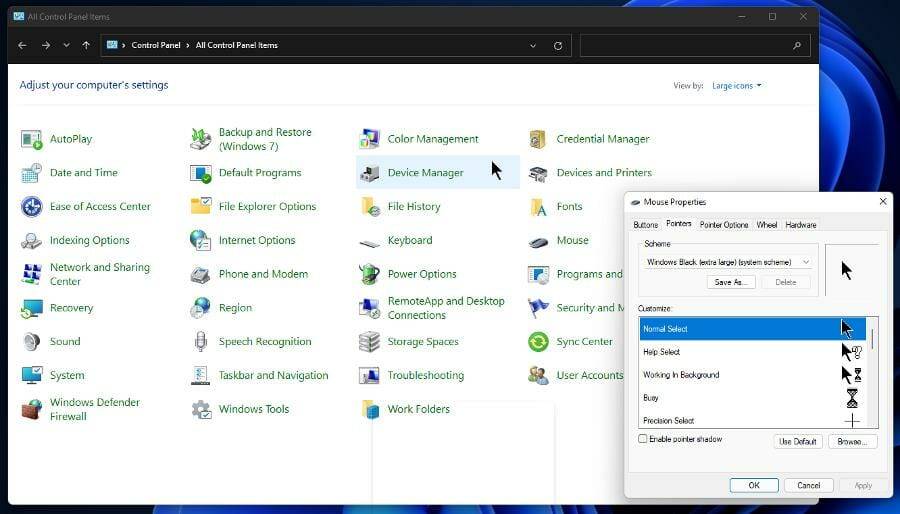900x514 pixels.
Task: Open the Sync Center icon
Action: pyautogui.click(x=538, y=342)
